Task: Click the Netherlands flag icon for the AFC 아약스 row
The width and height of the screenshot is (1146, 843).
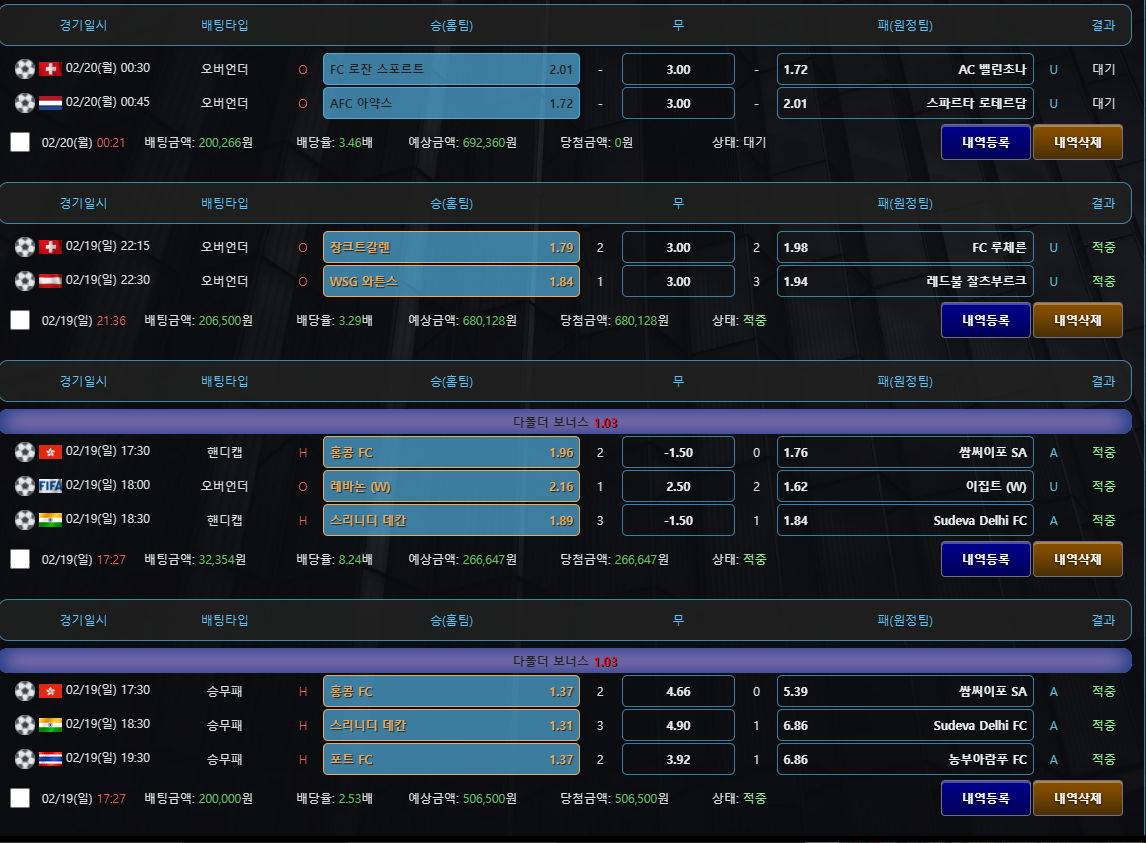Action: (50, 103)
